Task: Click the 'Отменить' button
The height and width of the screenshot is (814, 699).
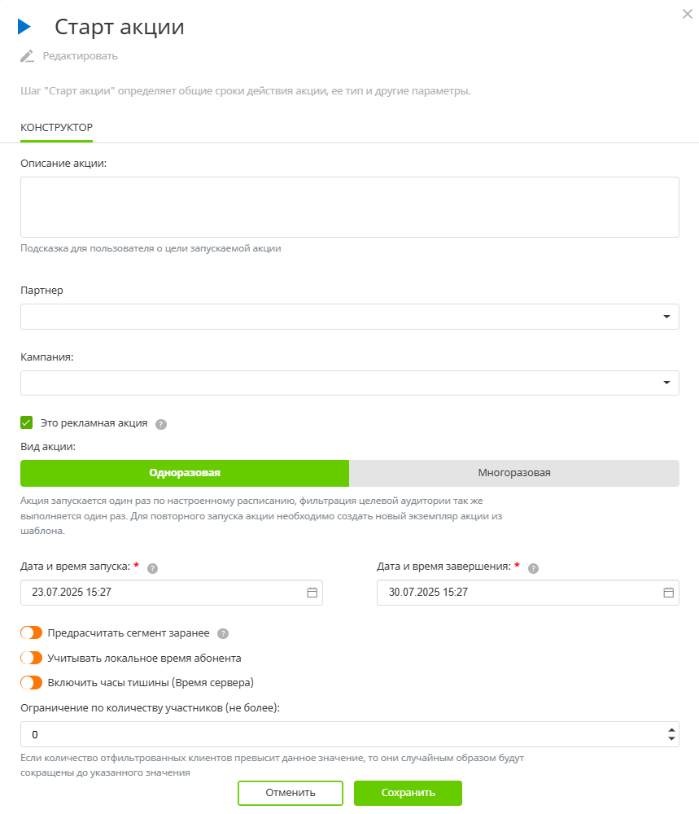Action: point(290,793)
